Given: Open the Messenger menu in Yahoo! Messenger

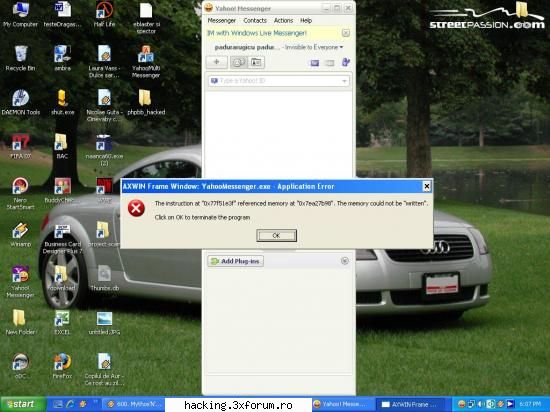Looking at the screenshot, I should 222,21.
